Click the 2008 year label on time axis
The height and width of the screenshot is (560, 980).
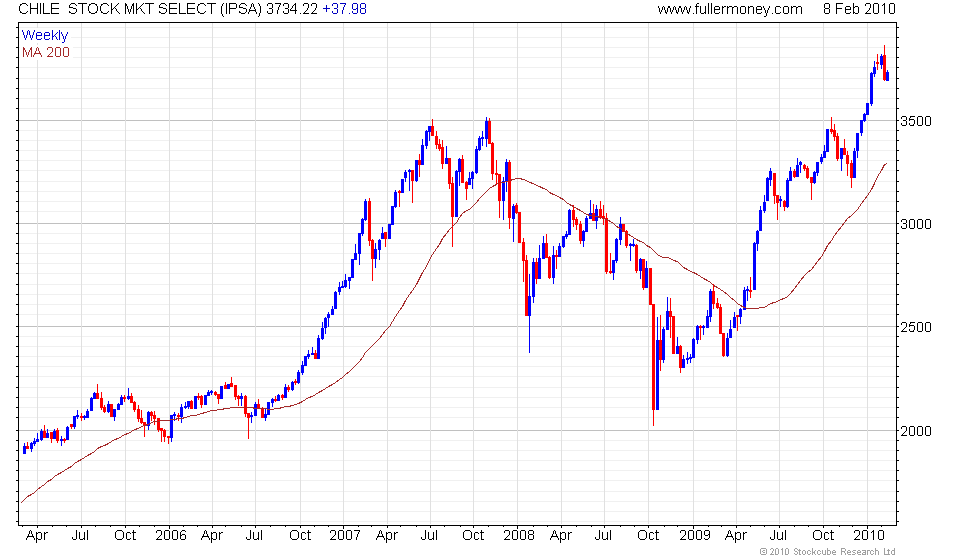pos(519,536)
